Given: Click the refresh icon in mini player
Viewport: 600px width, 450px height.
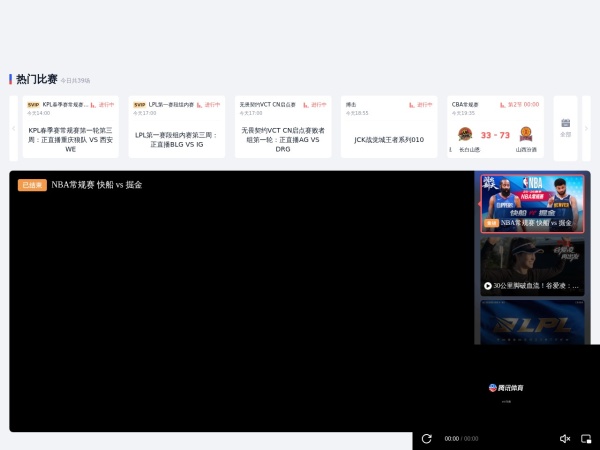Looking at the screenshot, I should click(x=427, y=438).
